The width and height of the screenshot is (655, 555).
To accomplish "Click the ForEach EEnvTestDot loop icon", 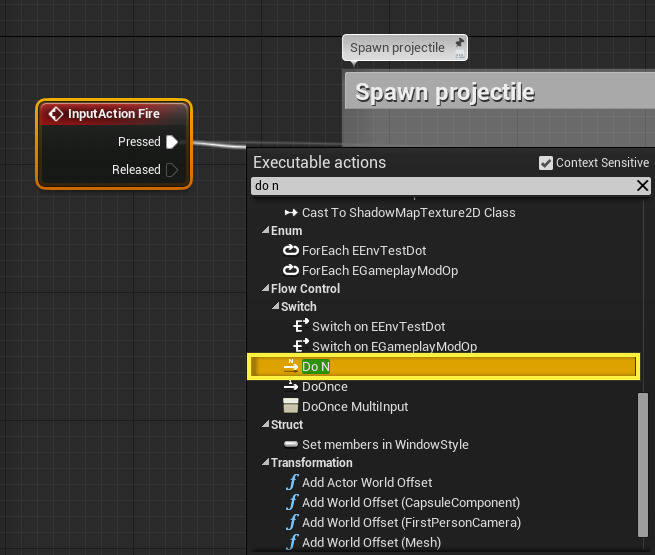I will (x=291, y=251).
